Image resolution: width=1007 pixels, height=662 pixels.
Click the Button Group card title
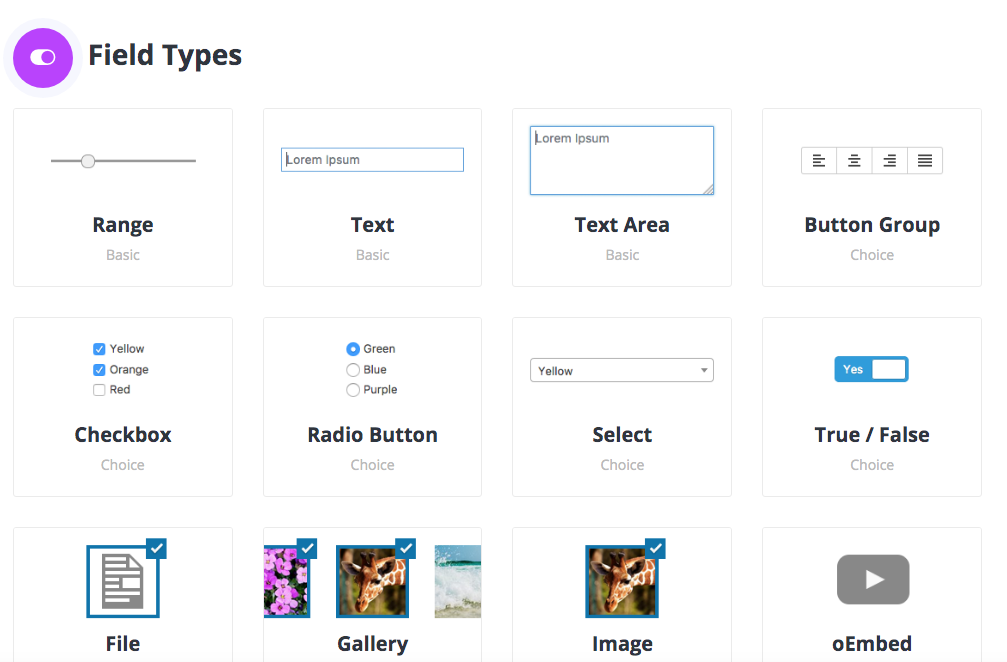pyautogui.click(x=872, y=225)
